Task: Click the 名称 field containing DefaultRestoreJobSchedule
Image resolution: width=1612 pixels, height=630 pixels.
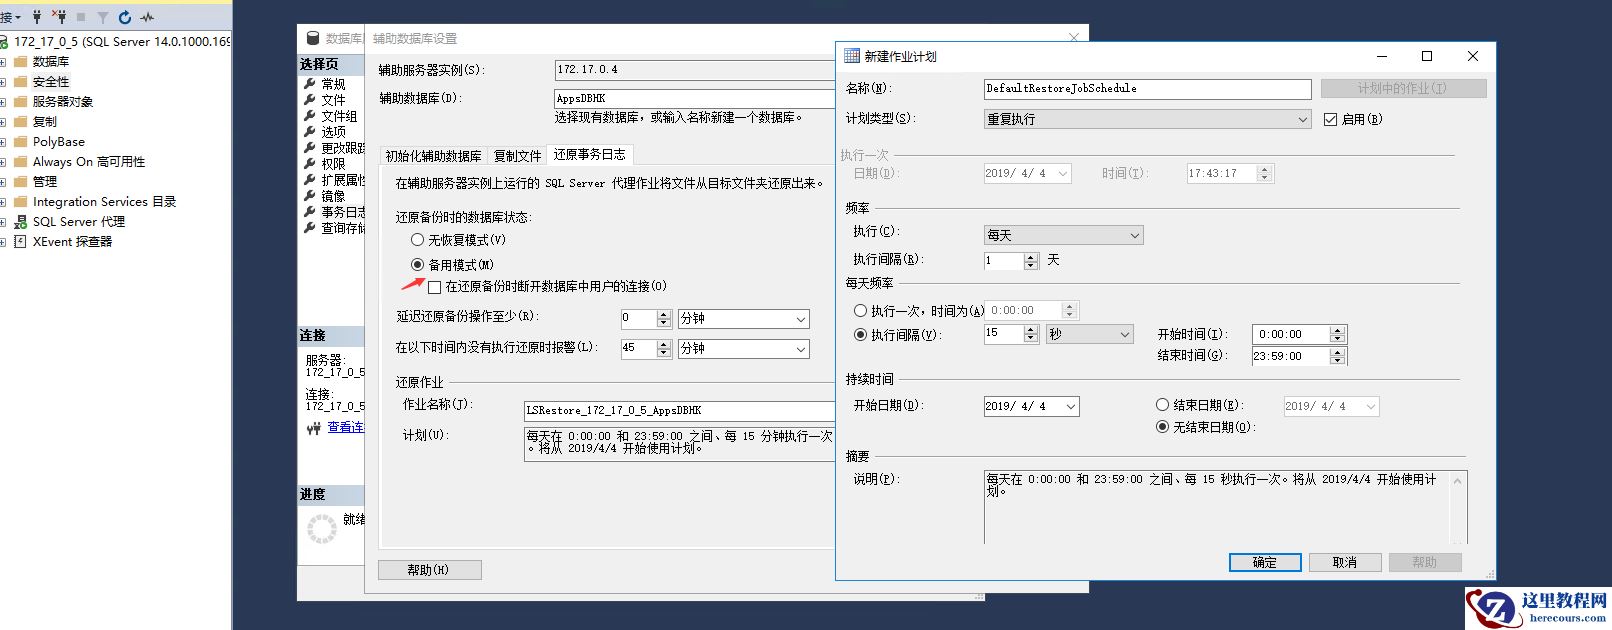Action: pos(1147,89)
